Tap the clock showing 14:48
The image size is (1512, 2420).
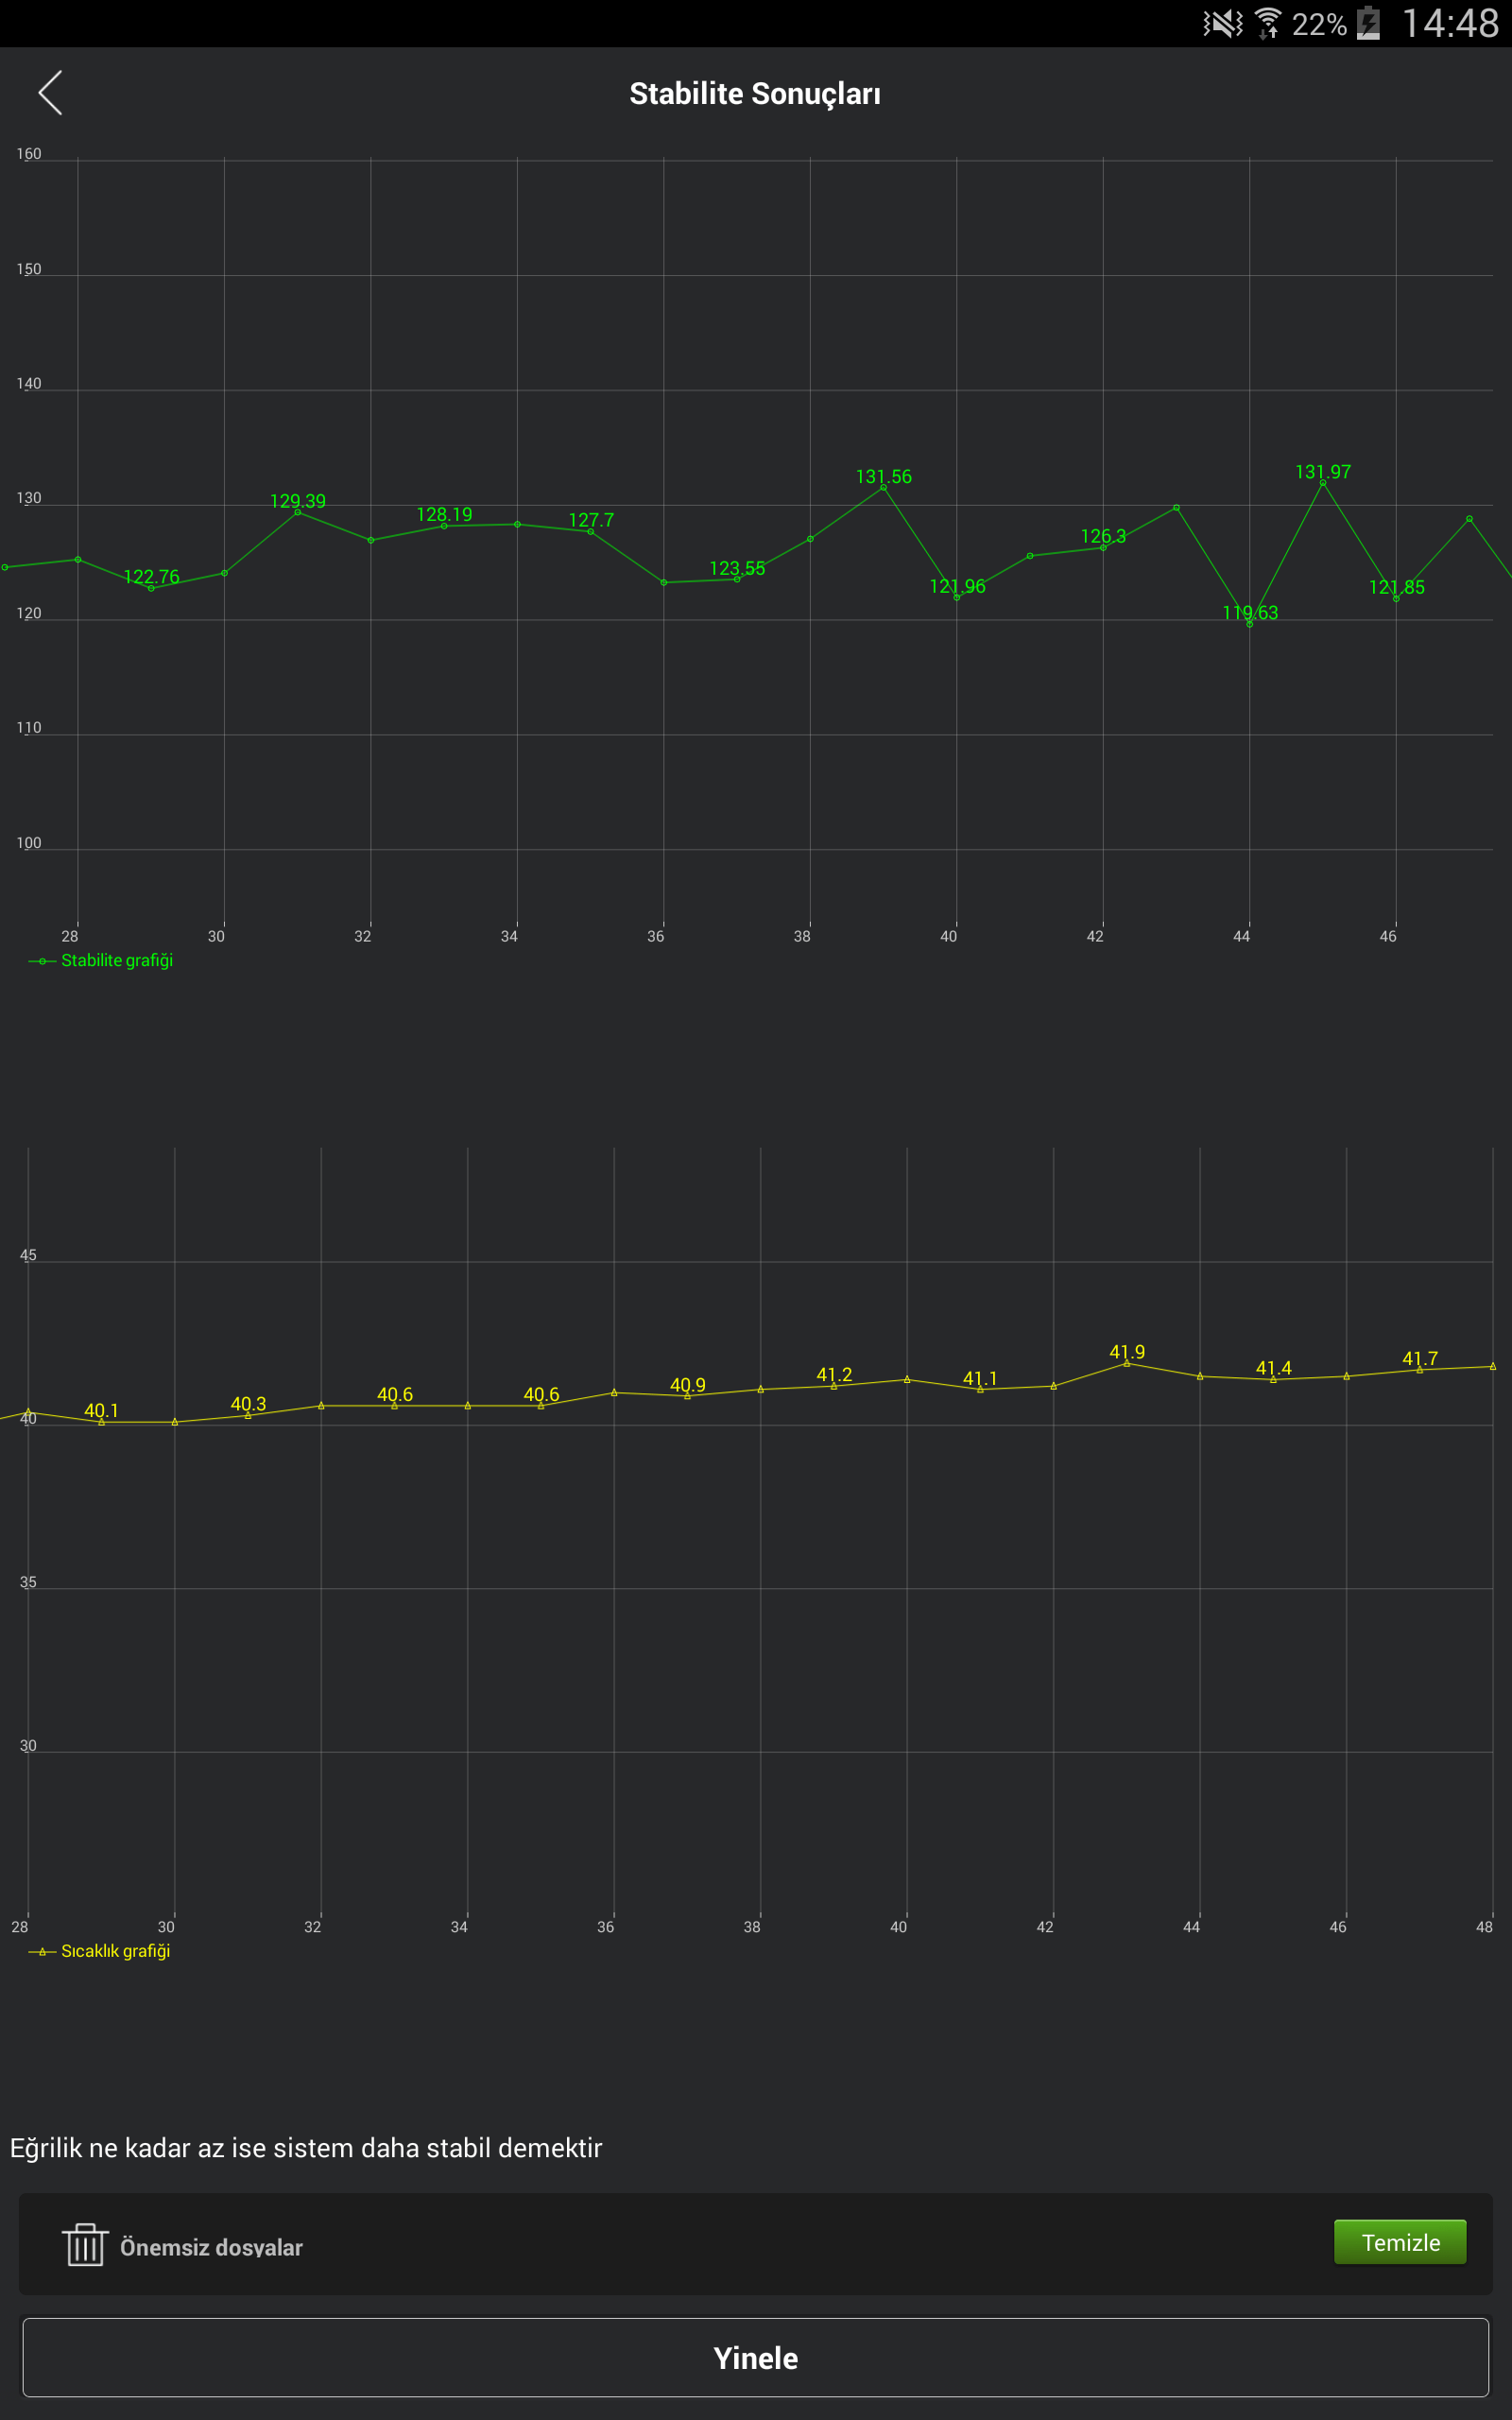pyautogui.click(x=1450, y=23)
